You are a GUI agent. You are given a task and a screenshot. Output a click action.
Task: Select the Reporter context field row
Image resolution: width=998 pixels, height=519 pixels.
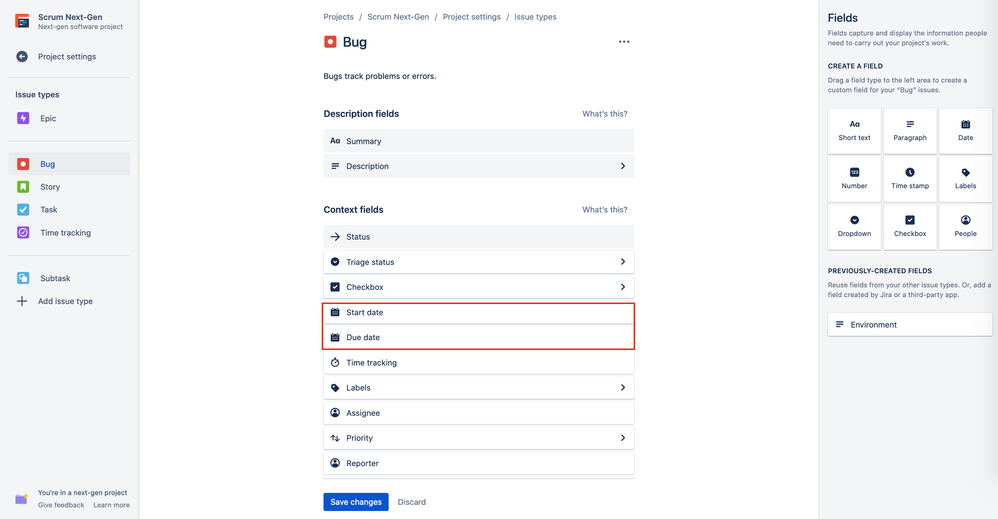tap(479, 463)
